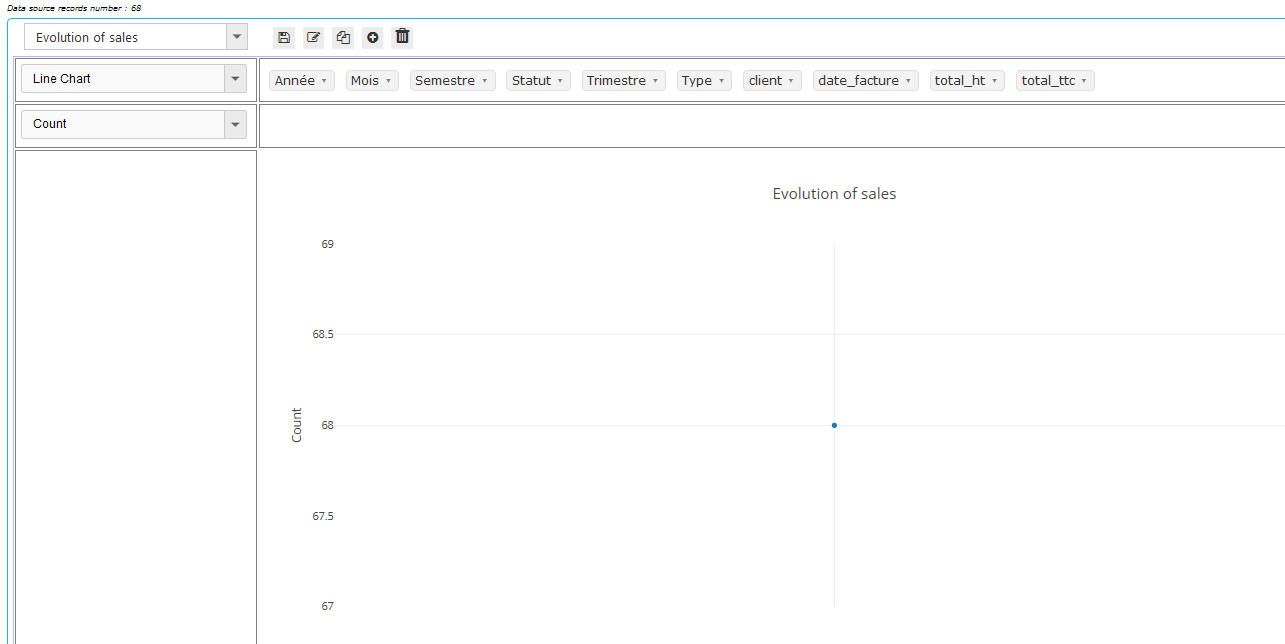The height and width of the screenshot is (644, 1285).
Task: Select the Statut attribute chip
Action: (531, 81)
